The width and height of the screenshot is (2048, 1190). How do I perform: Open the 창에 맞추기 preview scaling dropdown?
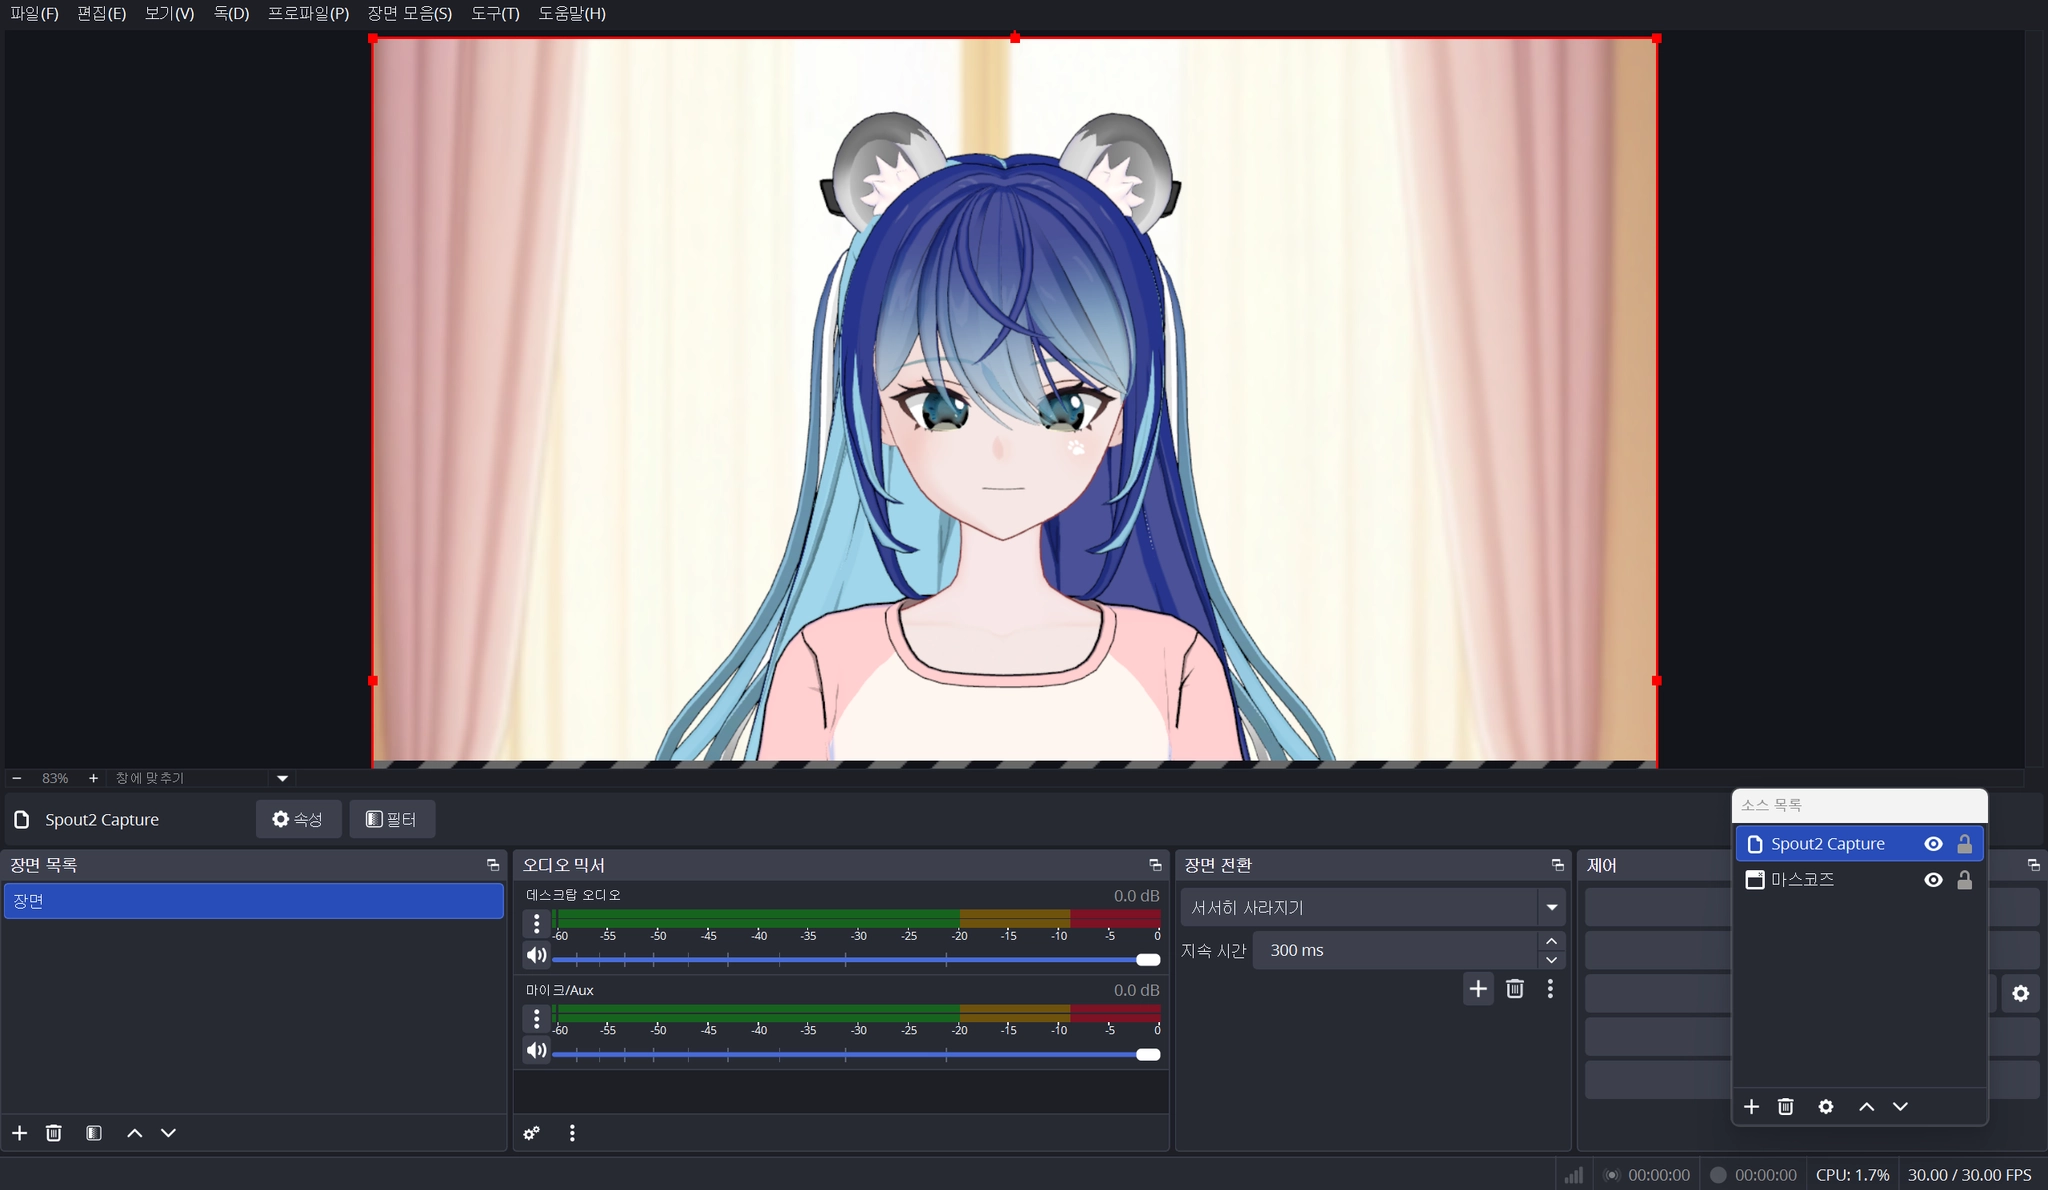(x=282, y=778)
